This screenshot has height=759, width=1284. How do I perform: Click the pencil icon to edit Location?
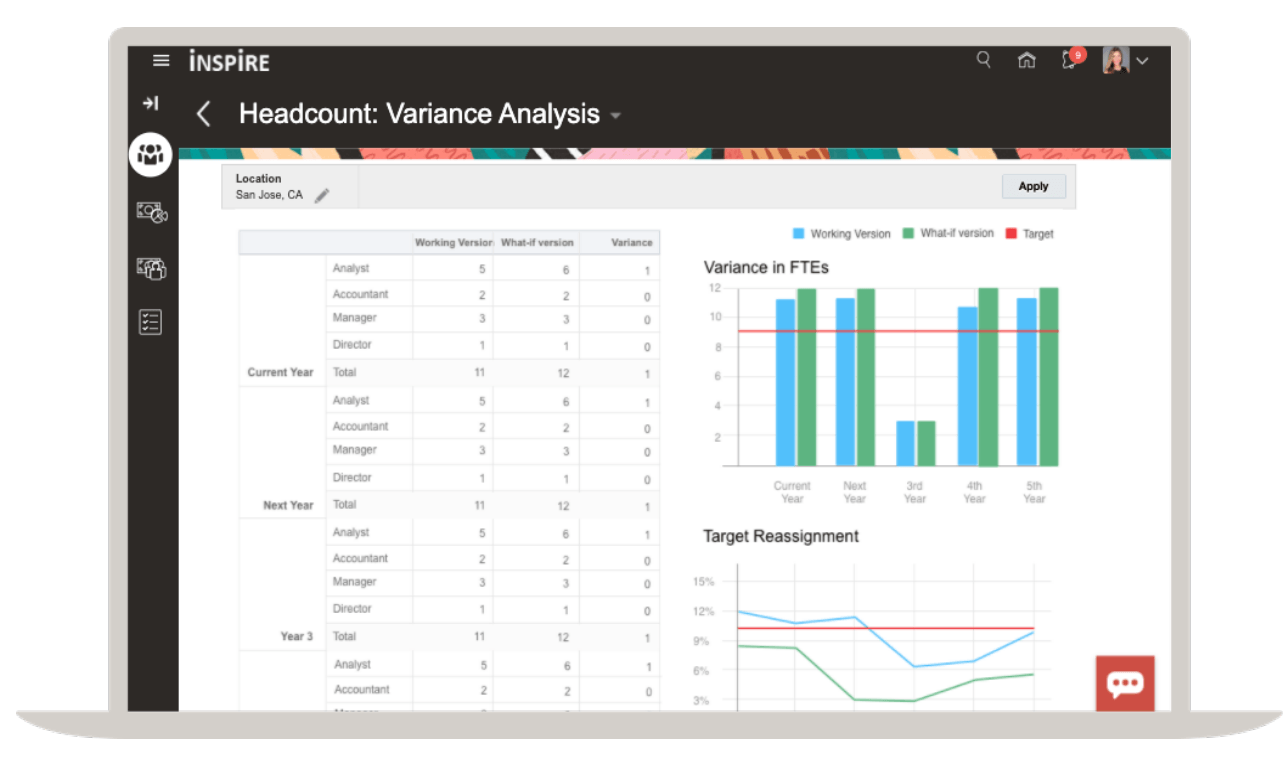tap(322, 197)
